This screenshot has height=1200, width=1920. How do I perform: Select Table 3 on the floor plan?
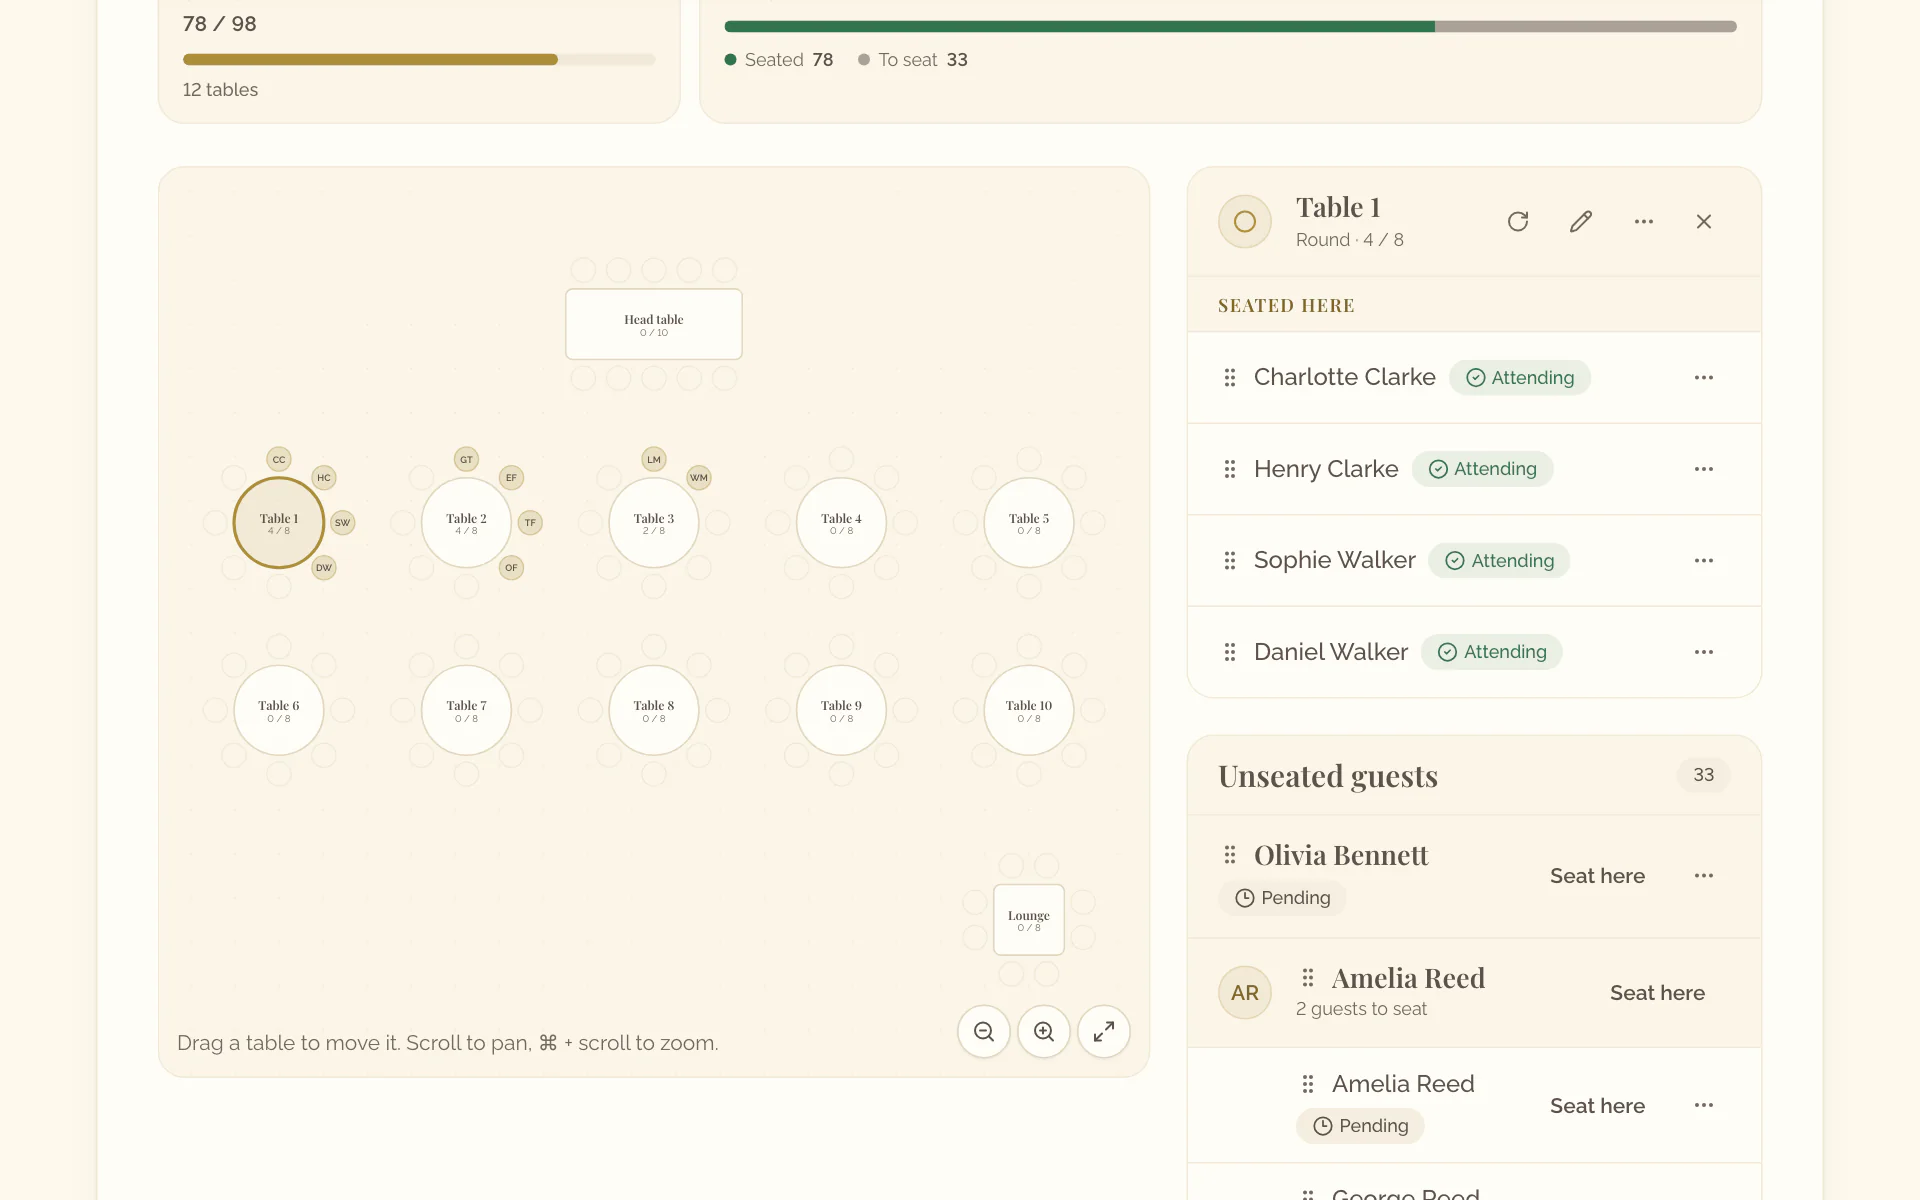[x=654, y=523]
